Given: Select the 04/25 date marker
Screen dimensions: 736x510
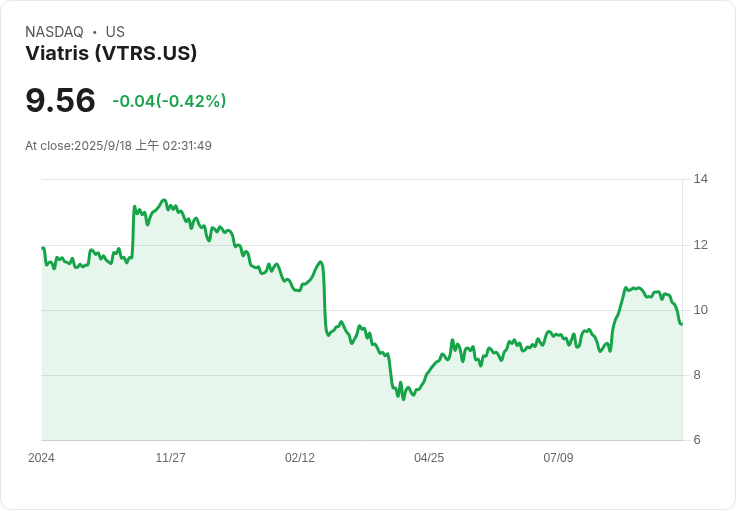Looking at the screenshot, I should pos(428,458).
